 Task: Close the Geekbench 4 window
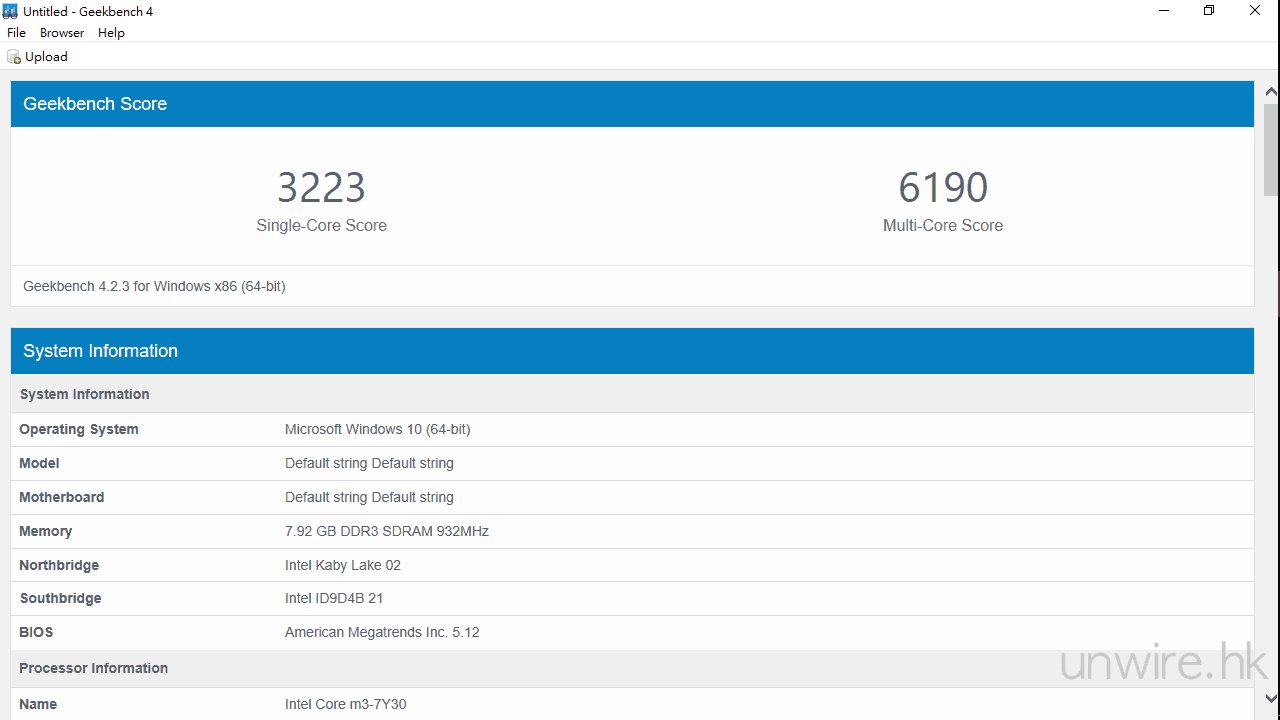click(x=1255, y=11)
